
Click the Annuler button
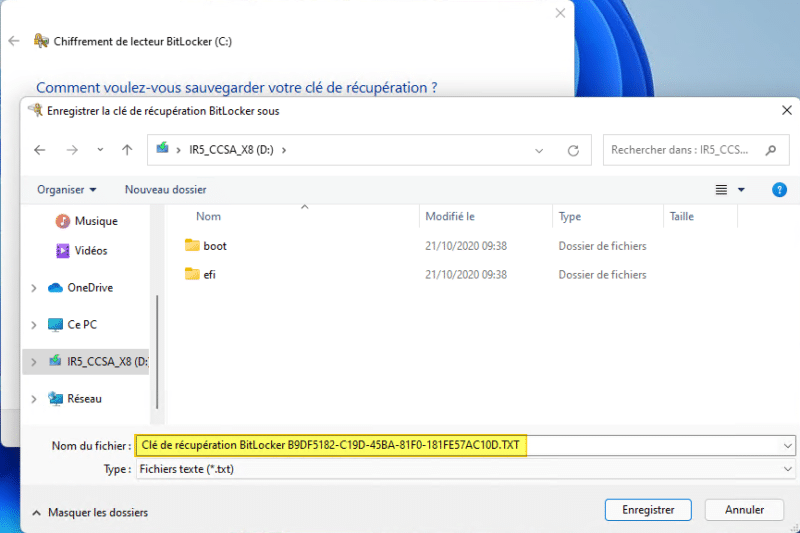744,510
